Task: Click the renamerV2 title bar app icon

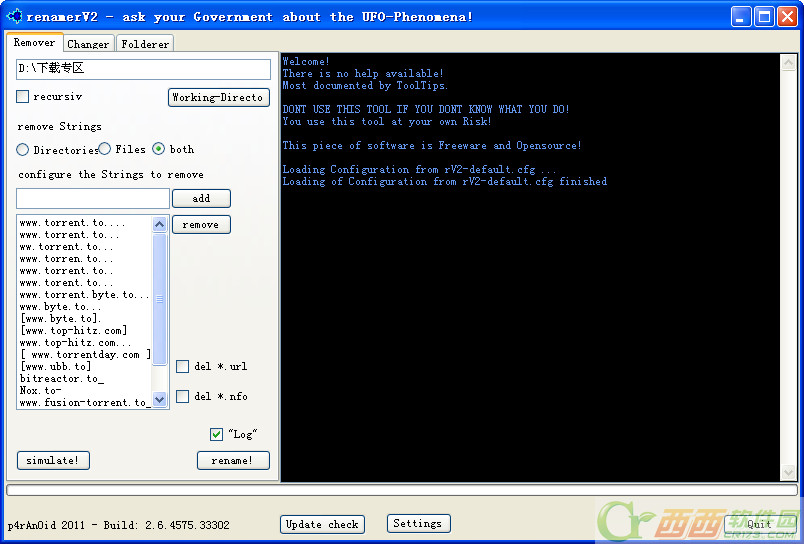Action: click(x=14, y=16)
